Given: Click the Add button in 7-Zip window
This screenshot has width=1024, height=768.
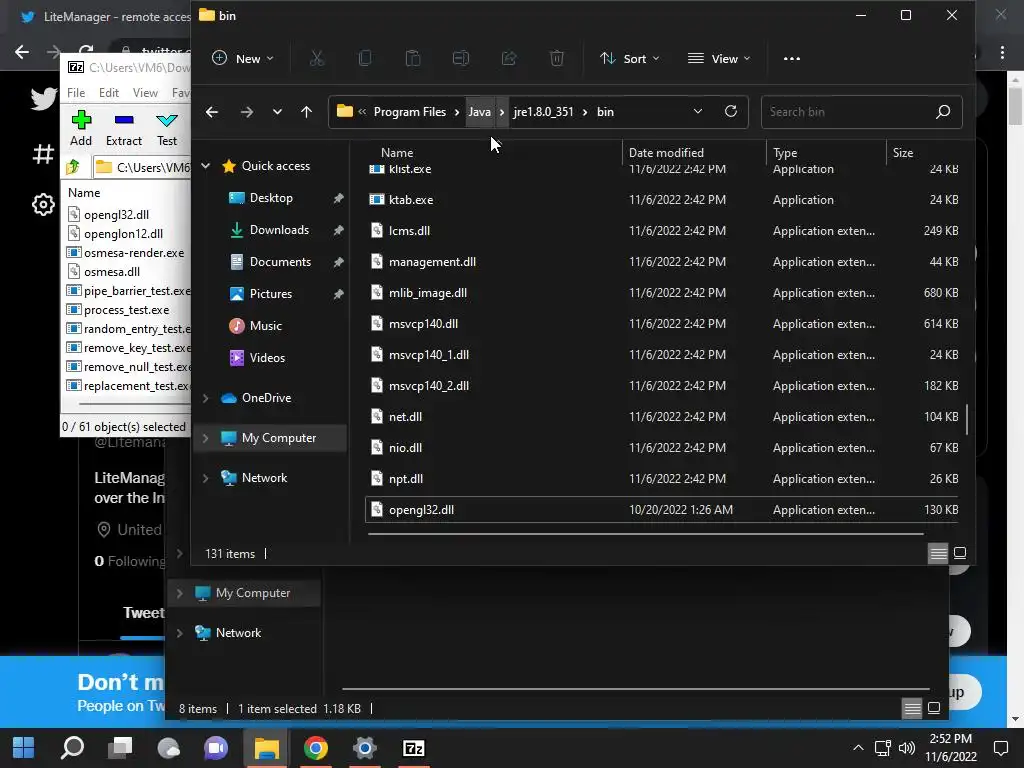Looking at the screenshot, I should point(81,129).
